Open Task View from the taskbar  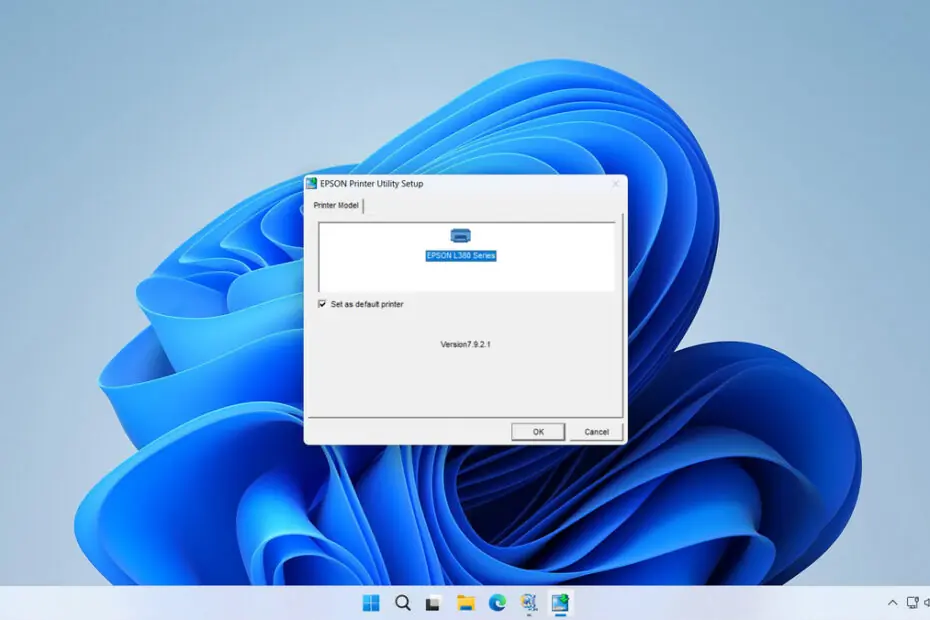[432, 603]
